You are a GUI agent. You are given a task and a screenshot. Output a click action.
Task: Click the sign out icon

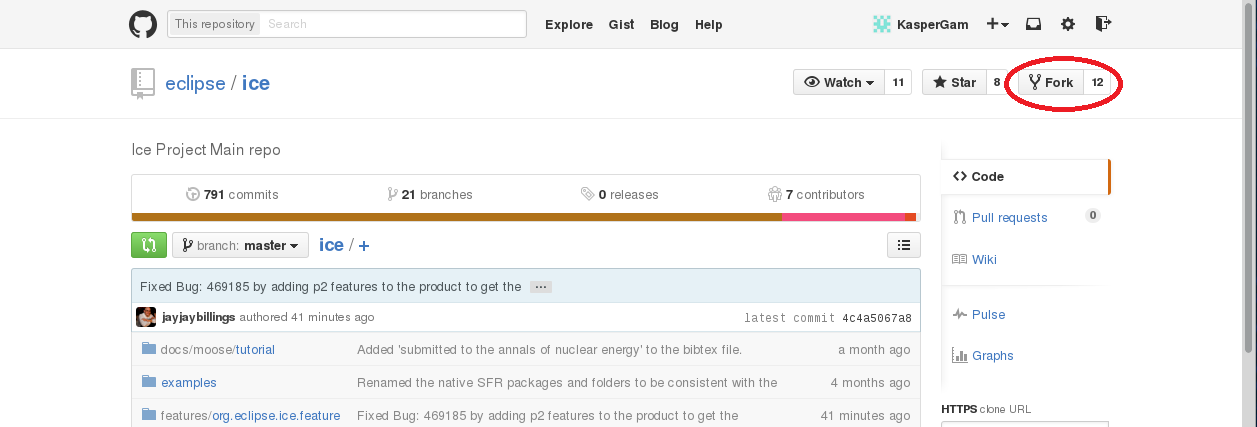[1103, 24]
